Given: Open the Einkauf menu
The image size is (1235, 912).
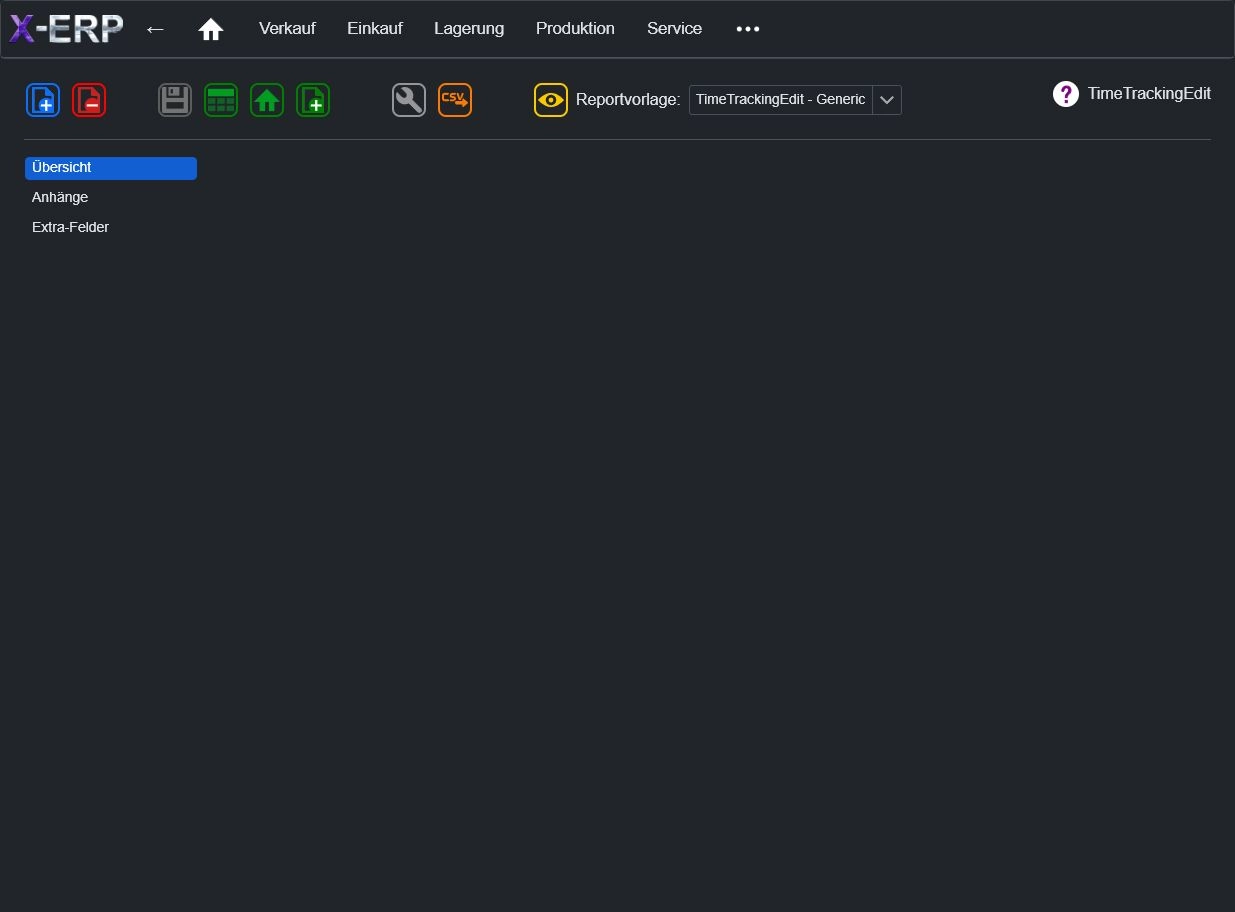Looking at the screenshot, I should coord(375,29).
